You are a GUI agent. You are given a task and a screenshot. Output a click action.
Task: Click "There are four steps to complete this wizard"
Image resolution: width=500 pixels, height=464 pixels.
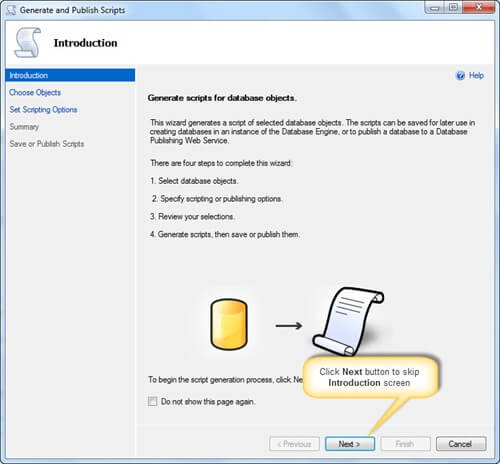click(221, 163)
